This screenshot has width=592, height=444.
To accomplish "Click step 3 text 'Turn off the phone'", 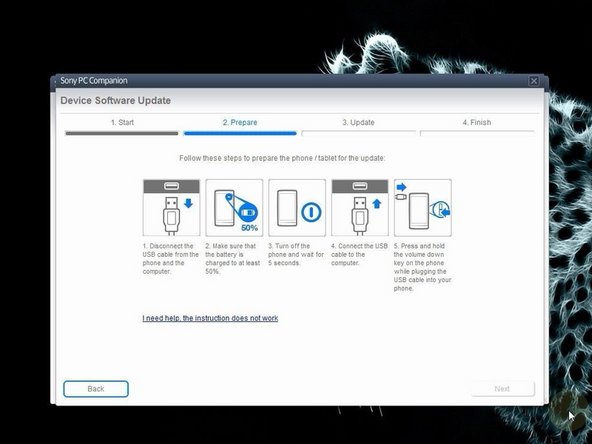I will point(296,254).
